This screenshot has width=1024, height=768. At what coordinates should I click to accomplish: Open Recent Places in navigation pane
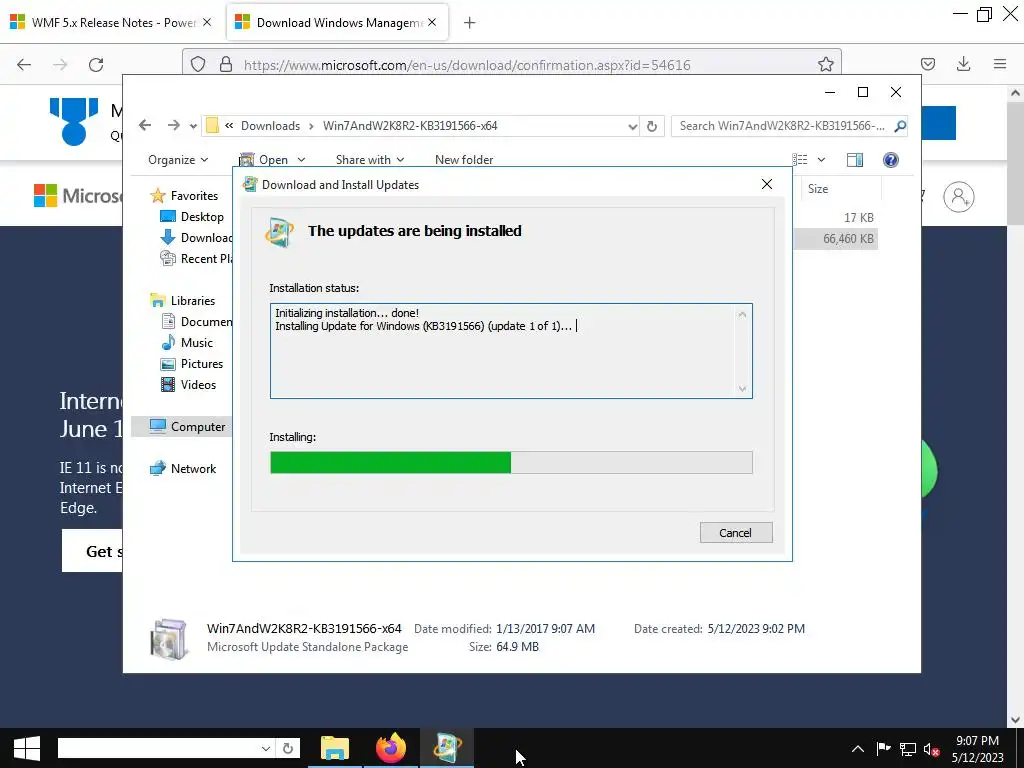click(x=196, y=259)
